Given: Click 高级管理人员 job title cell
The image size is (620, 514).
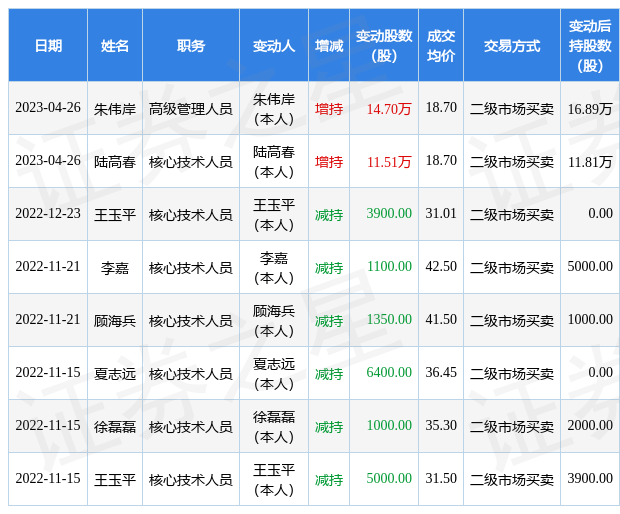Looking at the screenshot, I should [191, 109].
